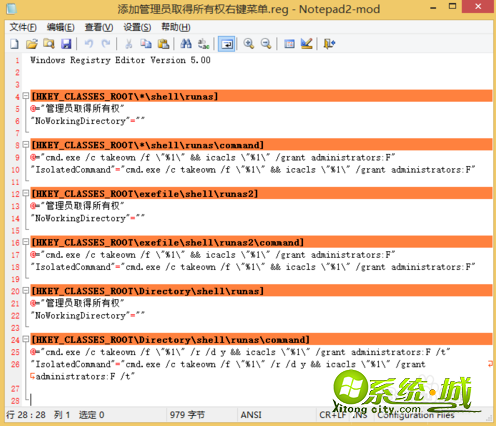Viewport: 496px width, 426px height.
Task: Click [HKEY_CLASSES_ROOT\*\shell\runas\command] header line
Action: point(261,145)
